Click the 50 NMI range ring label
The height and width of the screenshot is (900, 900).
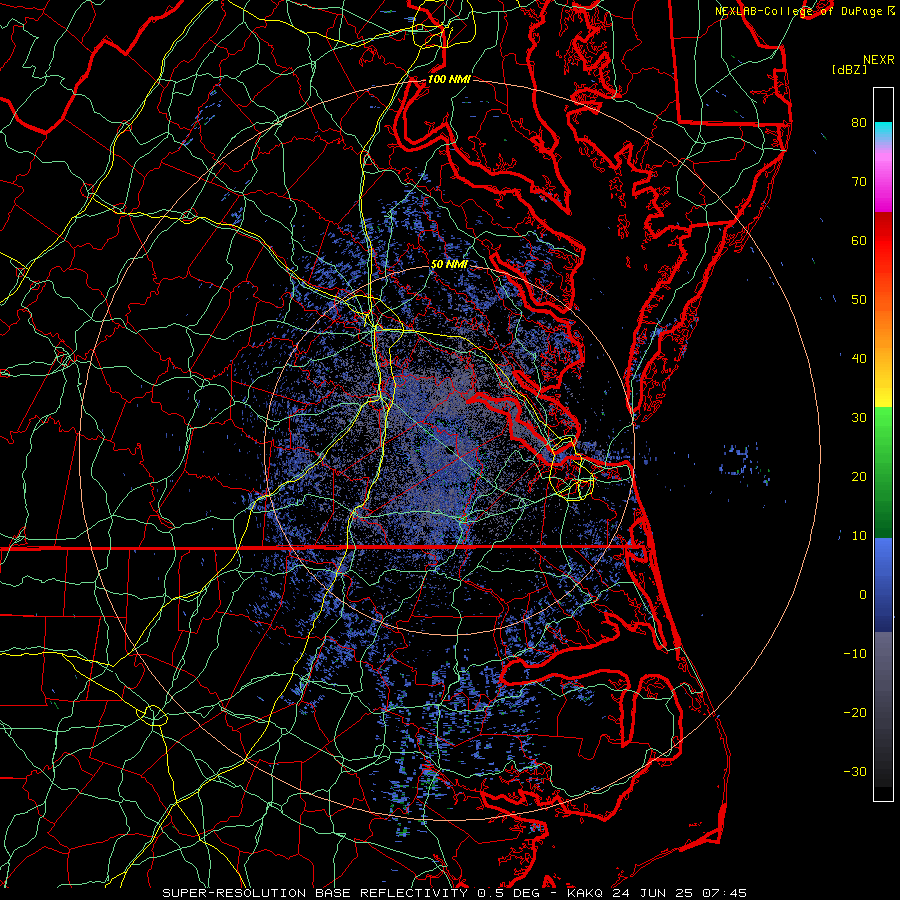449,265
